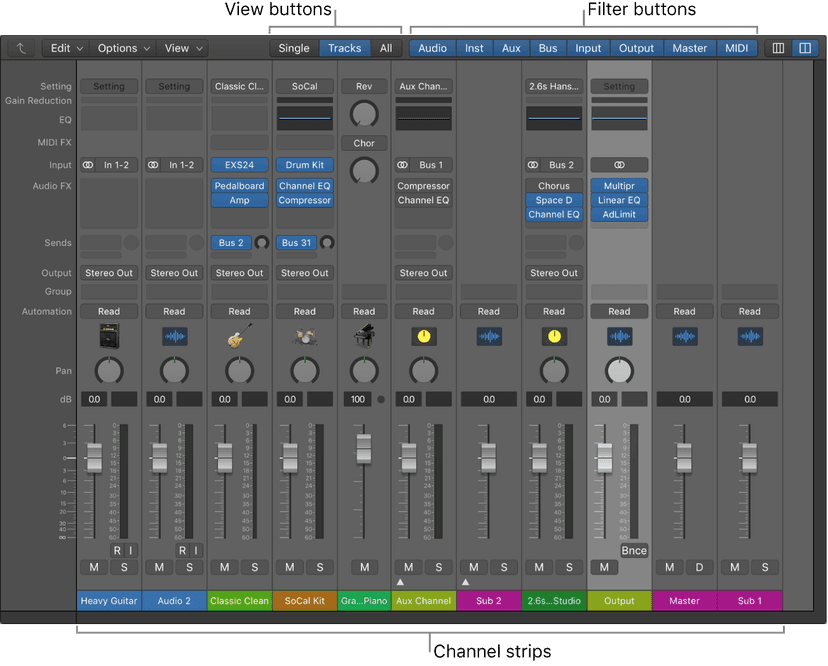The width and height of the screenshot is (828, 666).
Task: Click the Rev knob on Grand Piano strip
Action: (364, 114)
